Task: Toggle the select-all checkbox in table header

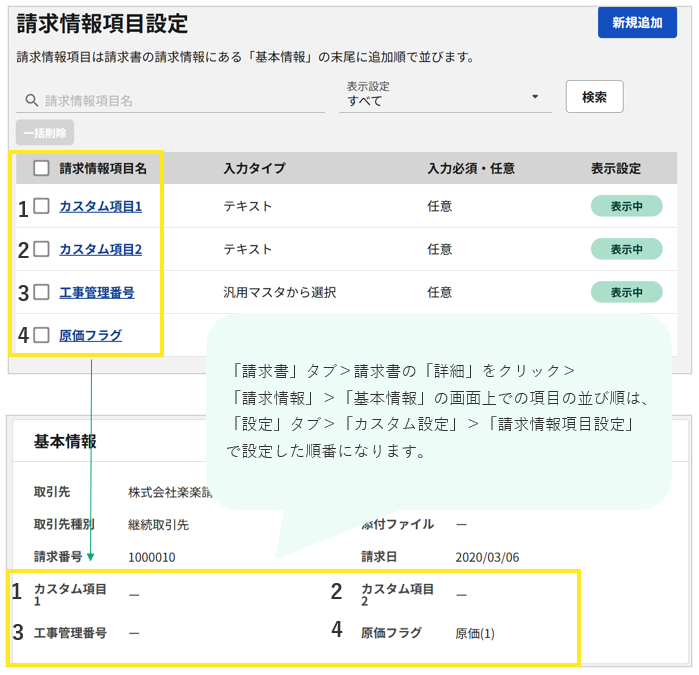Action: pos(41,168)
